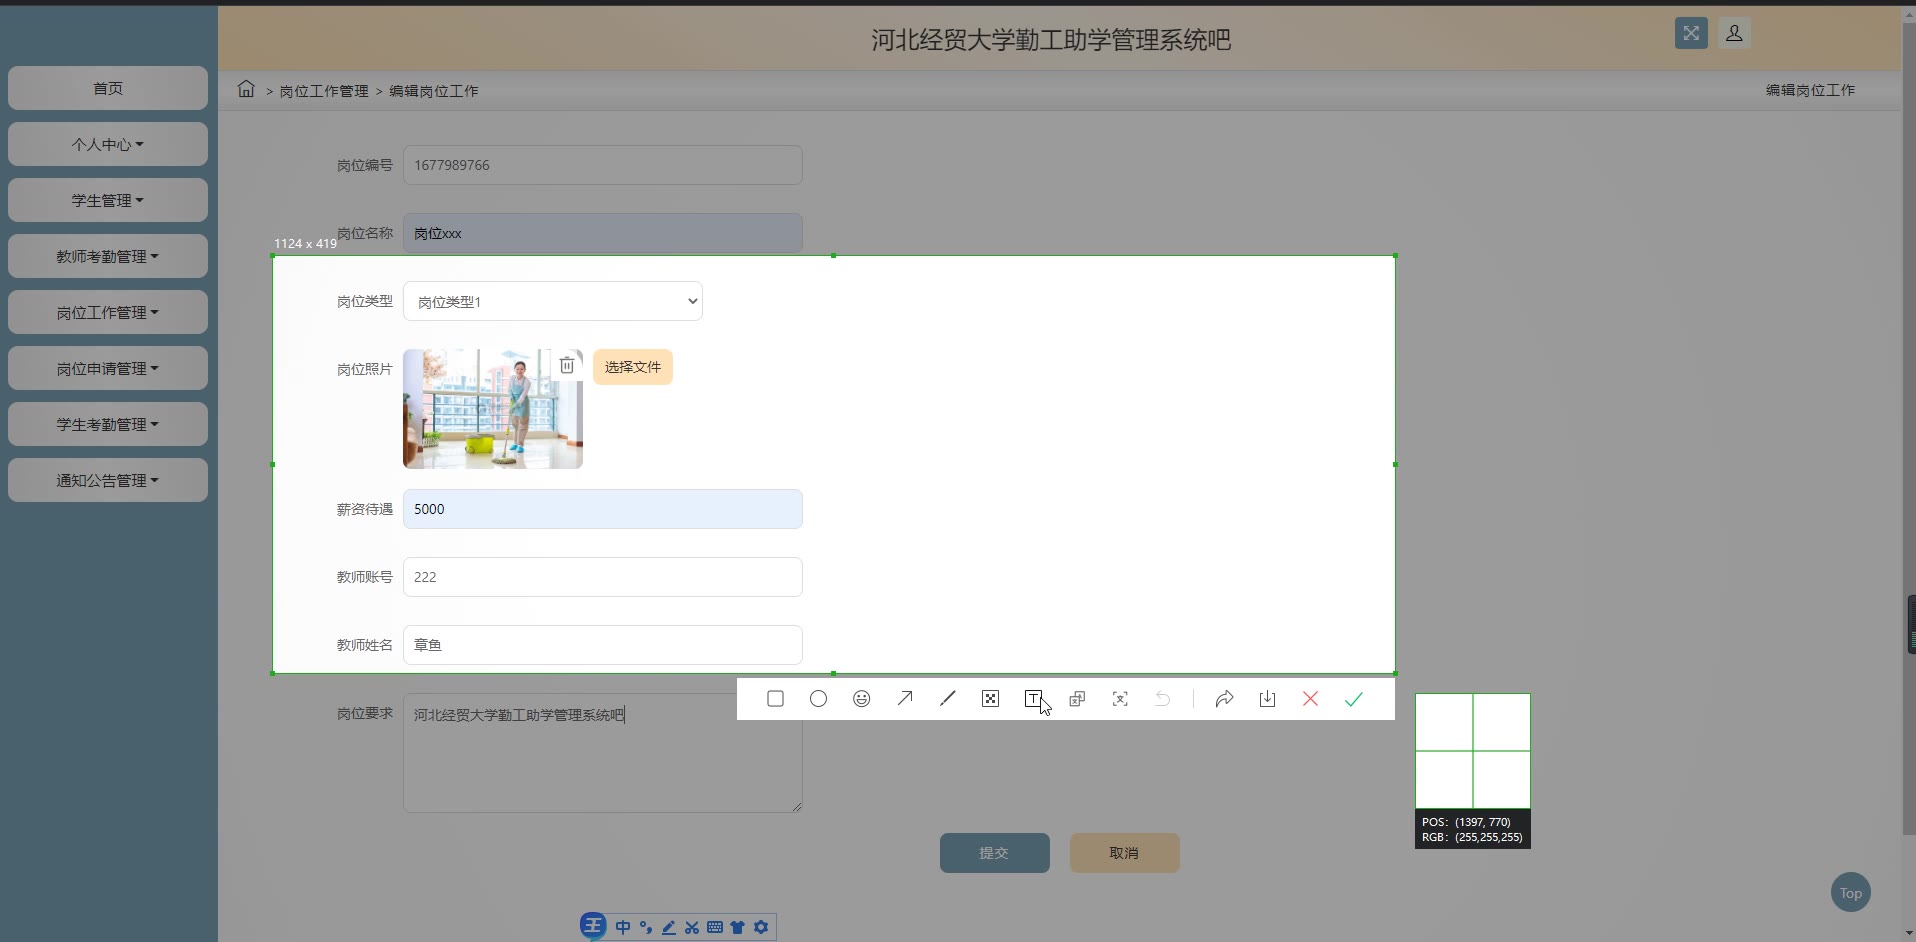The image size is (1916, 942).
Task: Click the input method logo icon
Action: pos(593,926)
